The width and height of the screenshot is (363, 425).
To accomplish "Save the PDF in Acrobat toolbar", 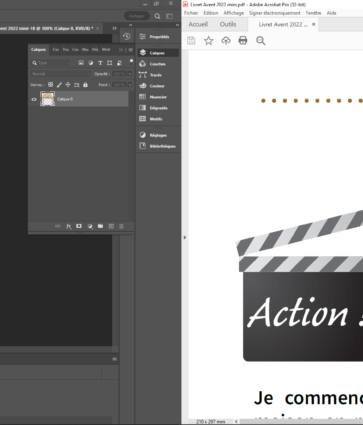I will click(191, 41).
